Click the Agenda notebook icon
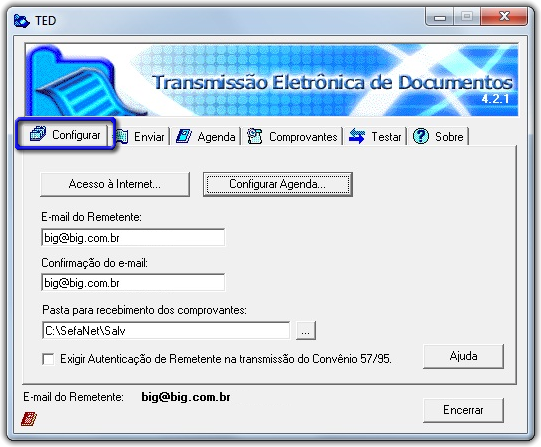 point(184,136)
